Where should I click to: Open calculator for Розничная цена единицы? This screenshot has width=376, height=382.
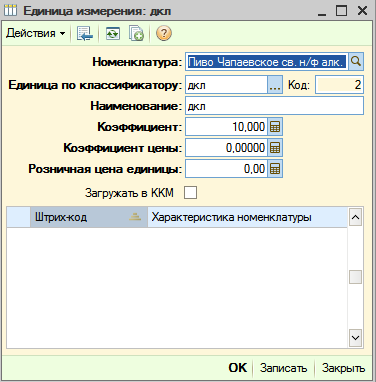tap(275, 169)
